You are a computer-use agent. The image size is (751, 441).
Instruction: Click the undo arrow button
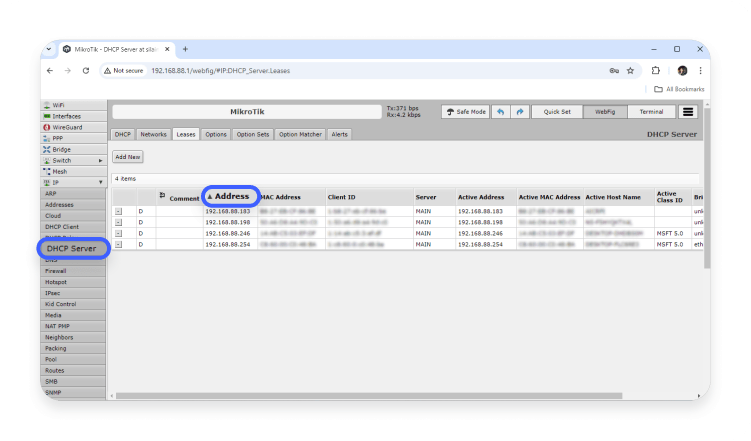501,112
